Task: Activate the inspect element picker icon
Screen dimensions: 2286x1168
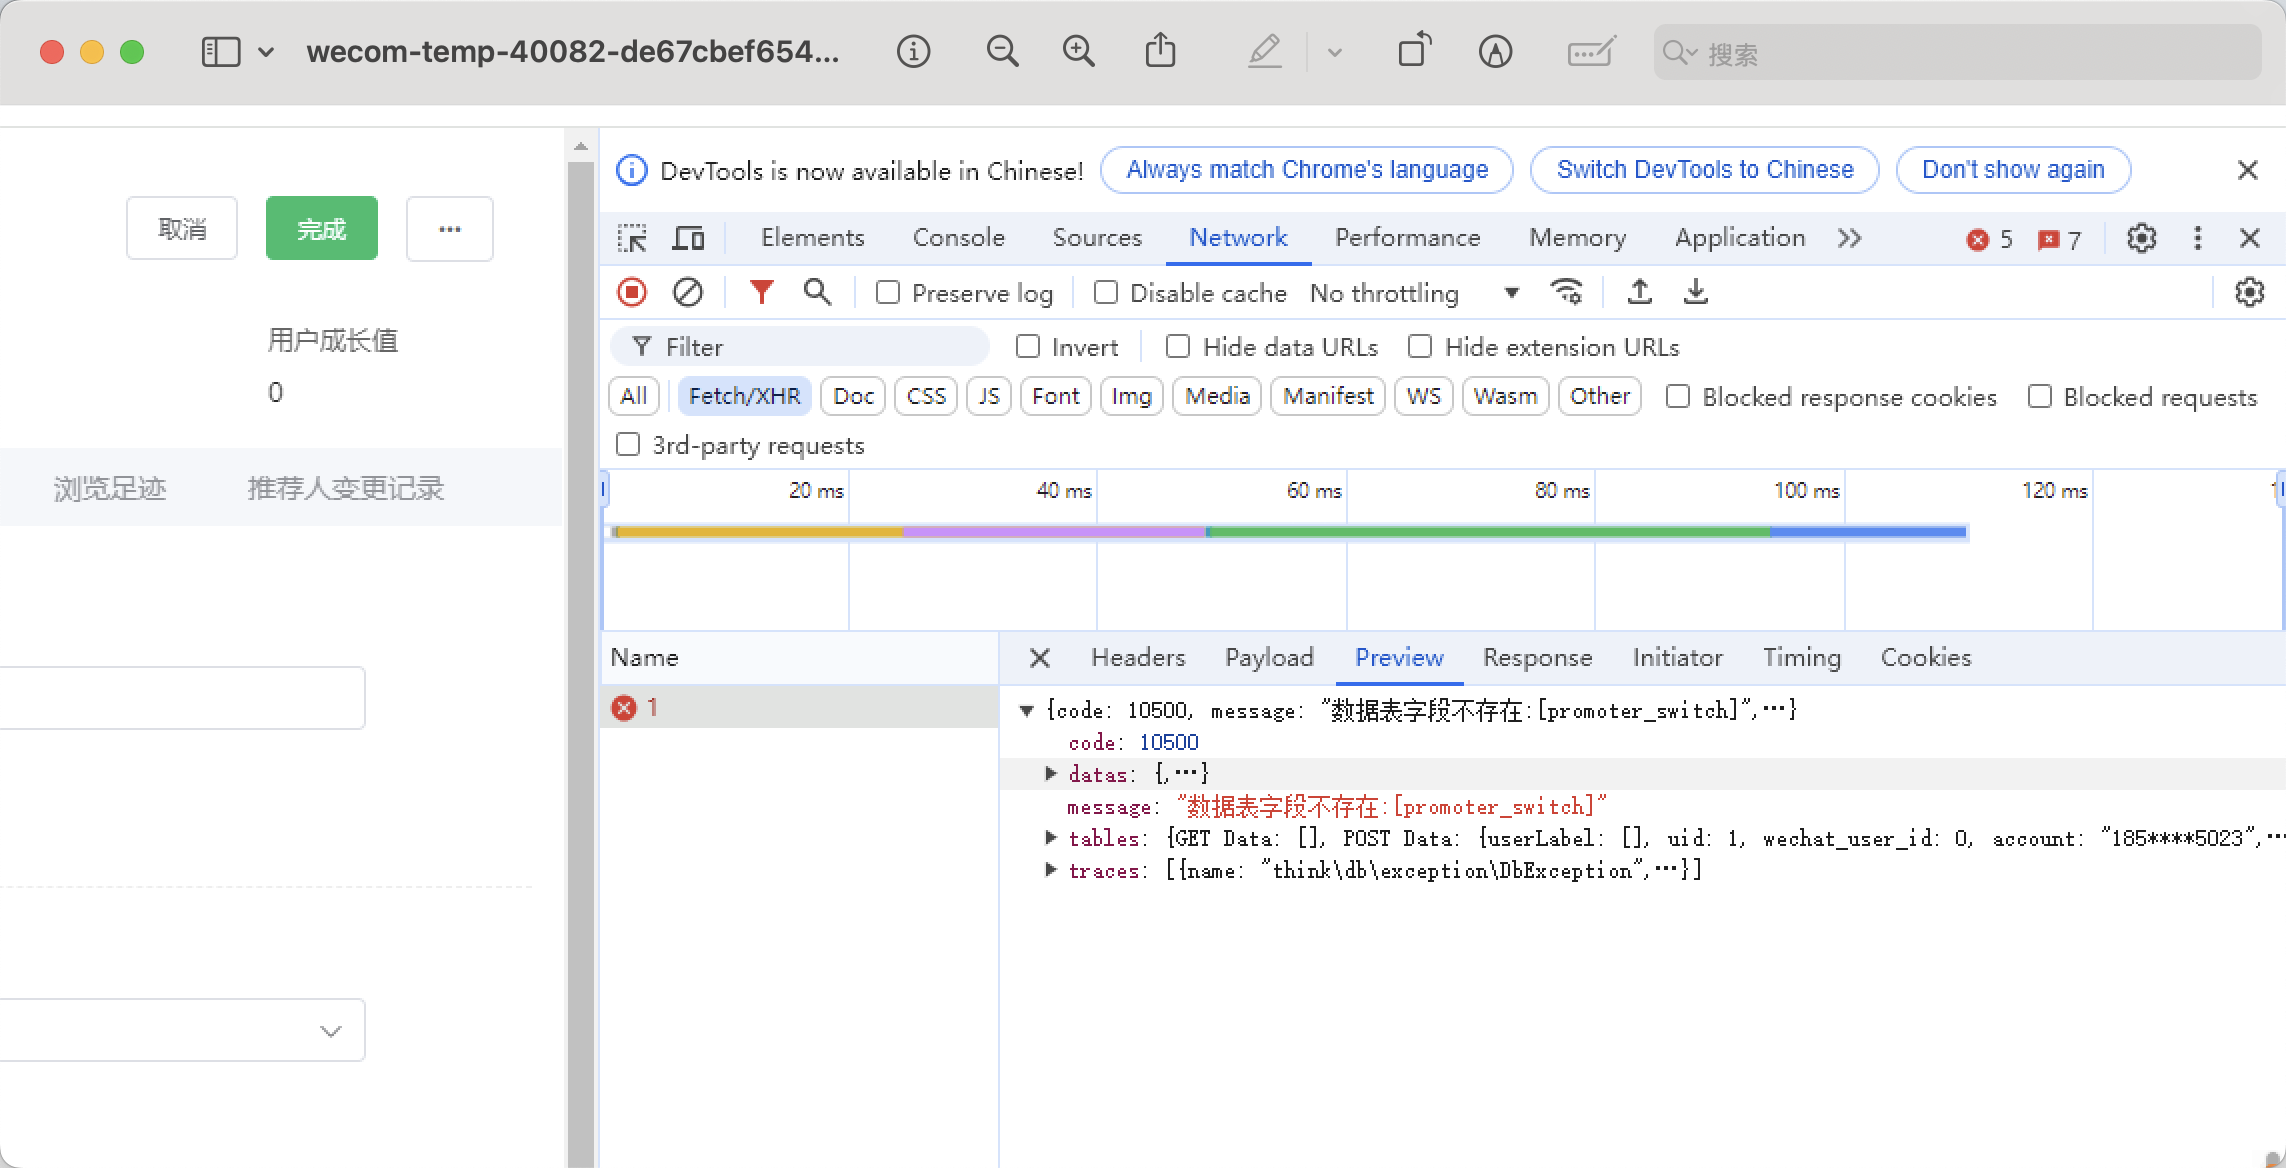Action: 632,239
